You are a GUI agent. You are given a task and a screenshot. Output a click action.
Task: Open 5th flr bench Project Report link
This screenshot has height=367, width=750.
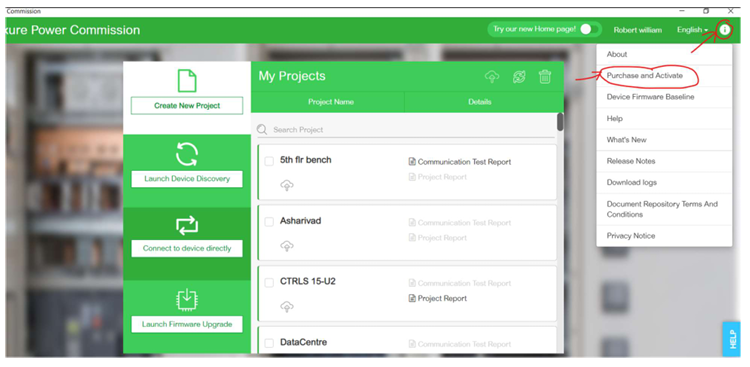point(442,177)
